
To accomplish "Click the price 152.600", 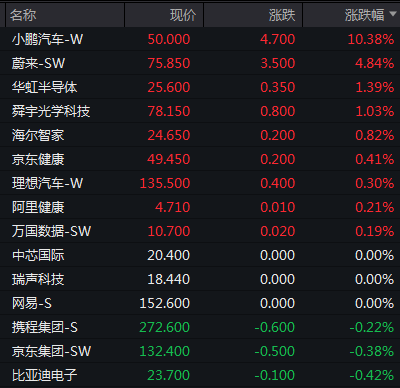I will pos(165,303).
